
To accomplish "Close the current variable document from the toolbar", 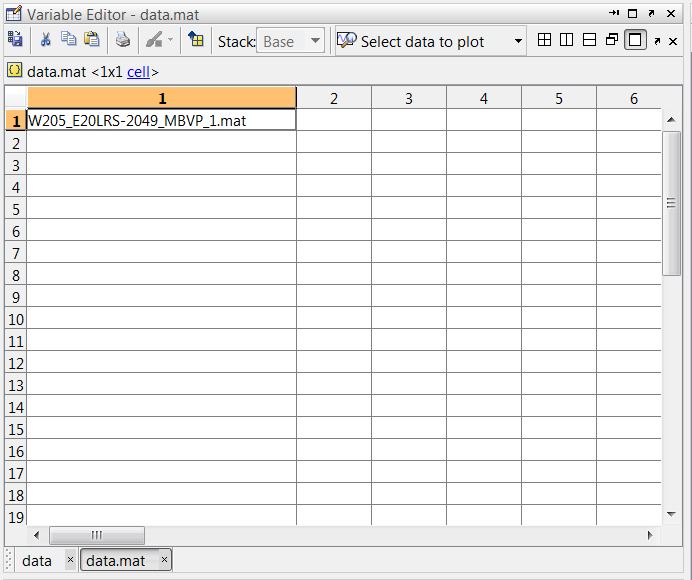I will pyautogui.click(x=673, y=41).
